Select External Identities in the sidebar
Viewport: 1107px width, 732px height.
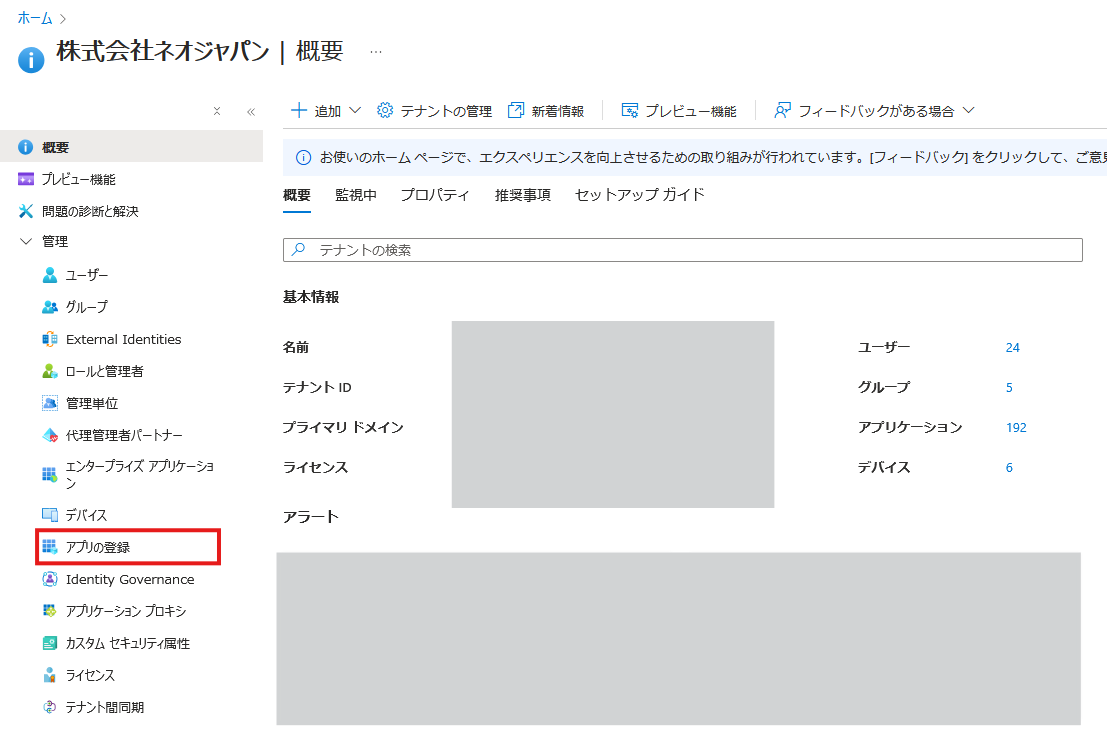coord(124,339)
